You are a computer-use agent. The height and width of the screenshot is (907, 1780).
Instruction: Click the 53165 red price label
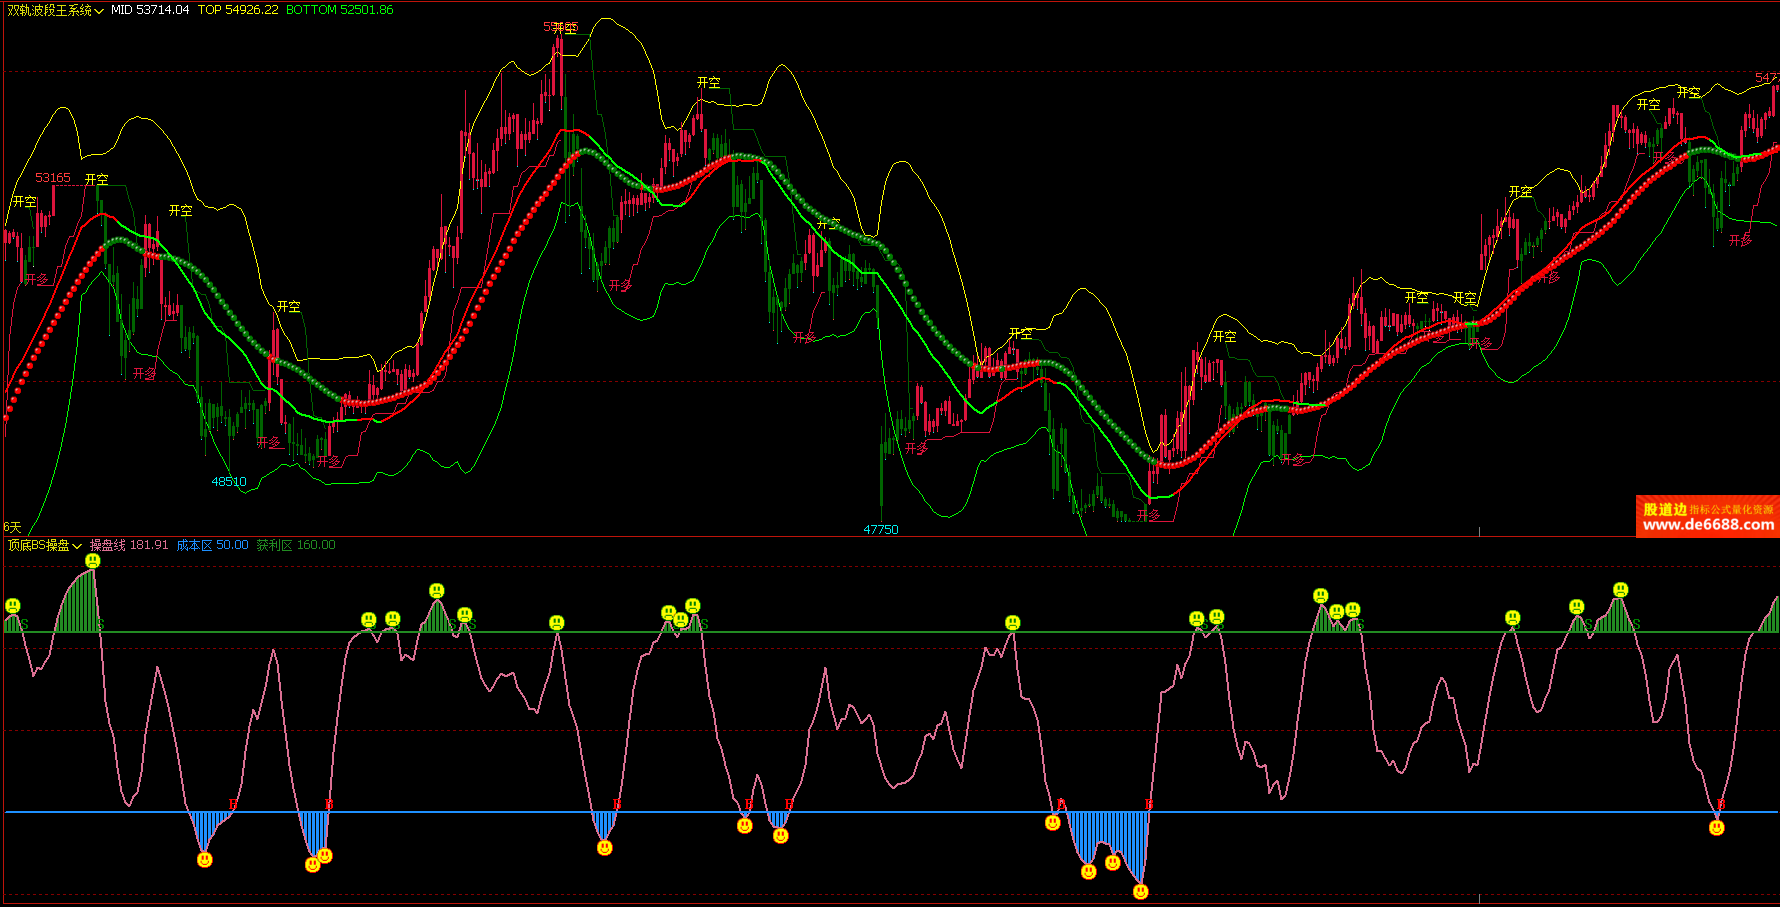click(x=53, y=178)
